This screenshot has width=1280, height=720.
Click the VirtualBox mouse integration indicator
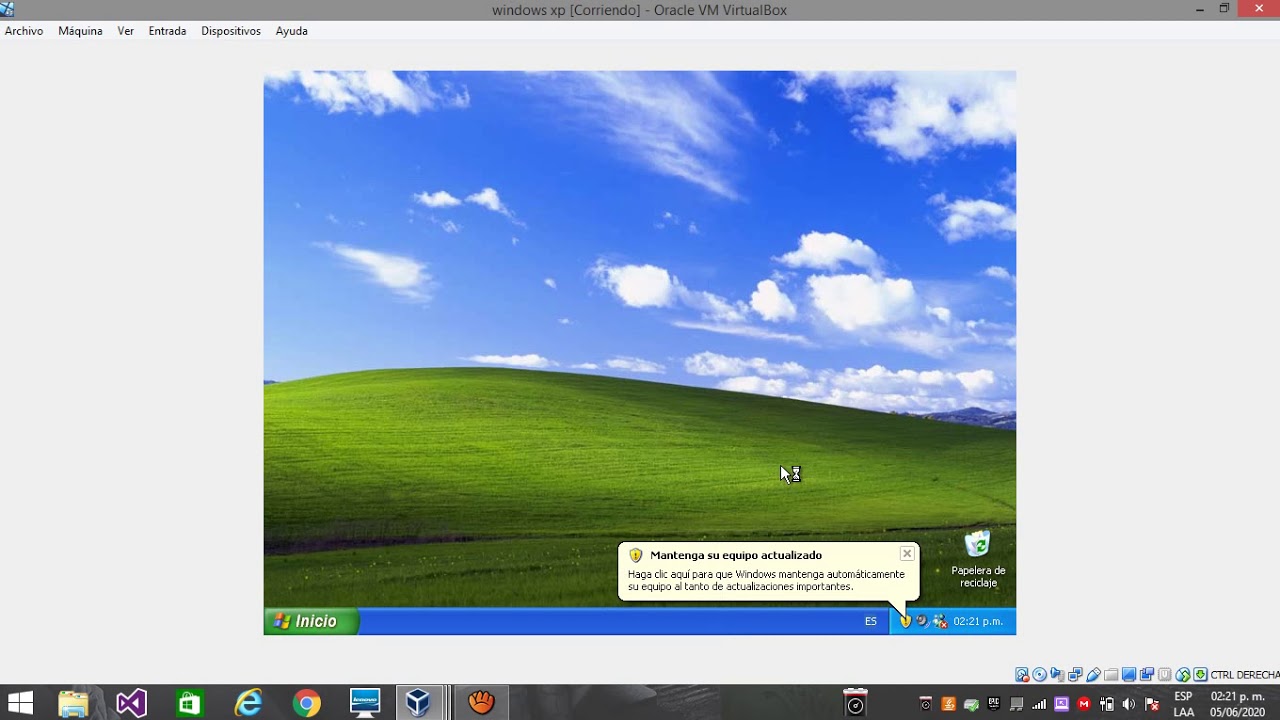click(1183, 675)
